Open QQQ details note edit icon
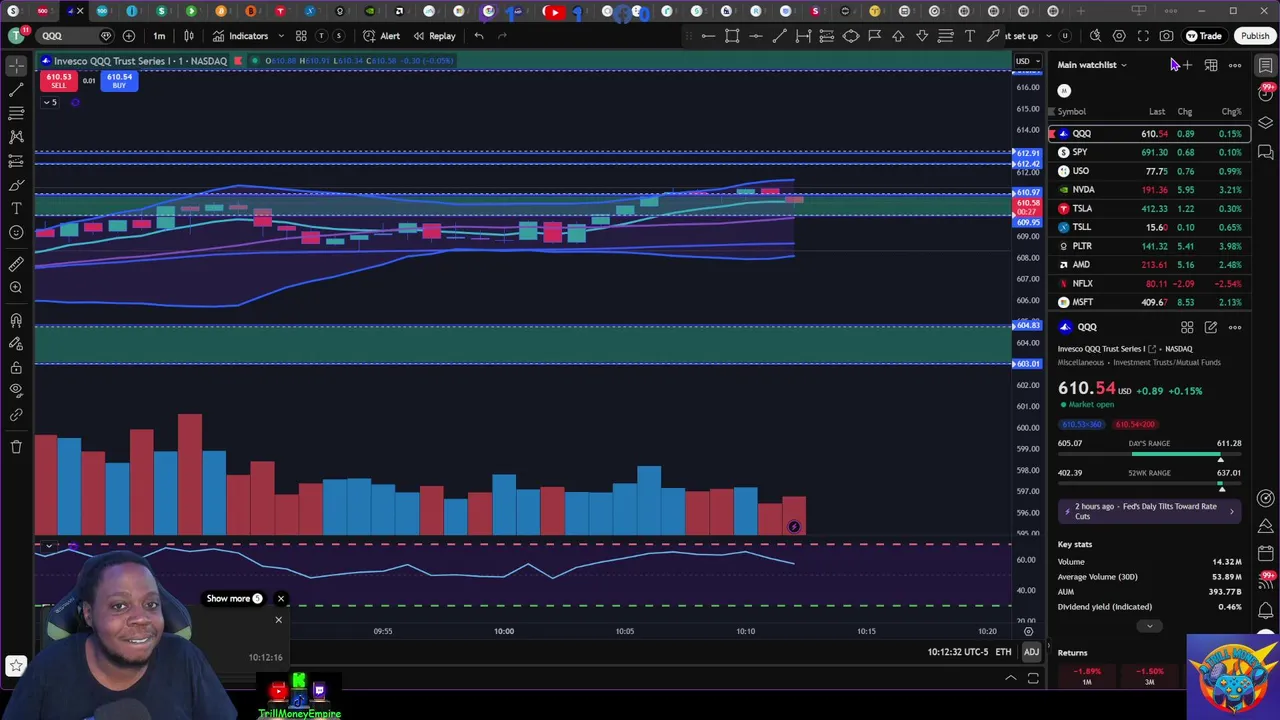The height and width of the screenshot is (720, 1280). pos(1211,327)
